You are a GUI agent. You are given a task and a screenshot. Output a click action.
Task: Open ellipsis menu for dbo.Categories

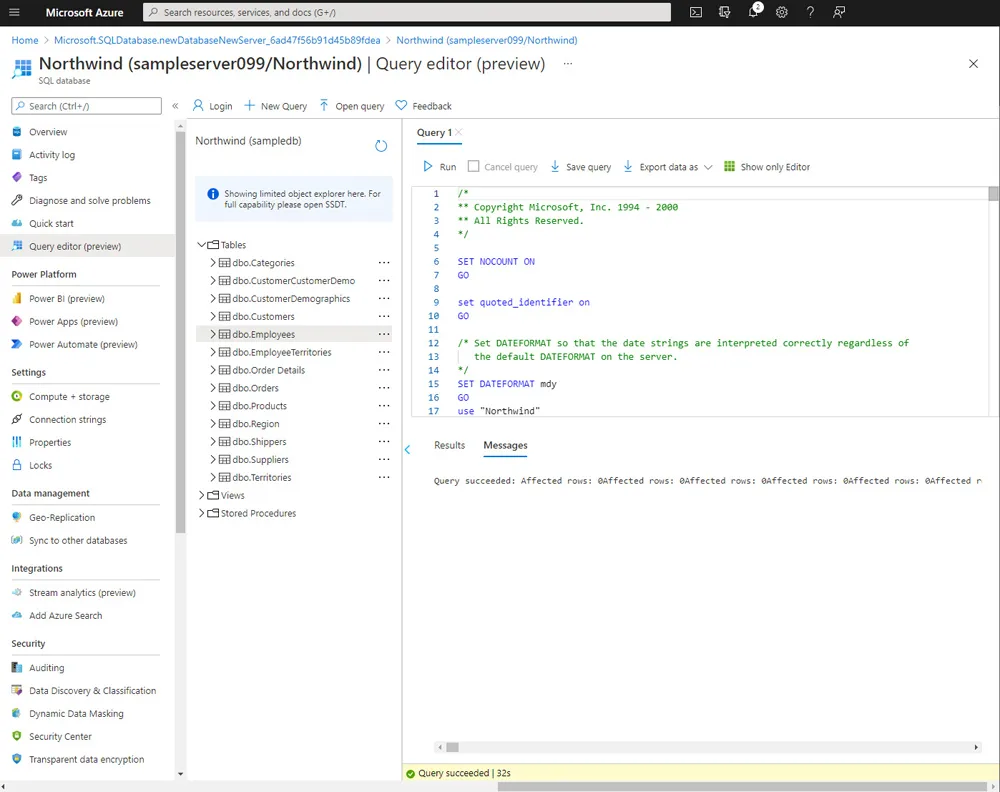click(x=384, y=263)
